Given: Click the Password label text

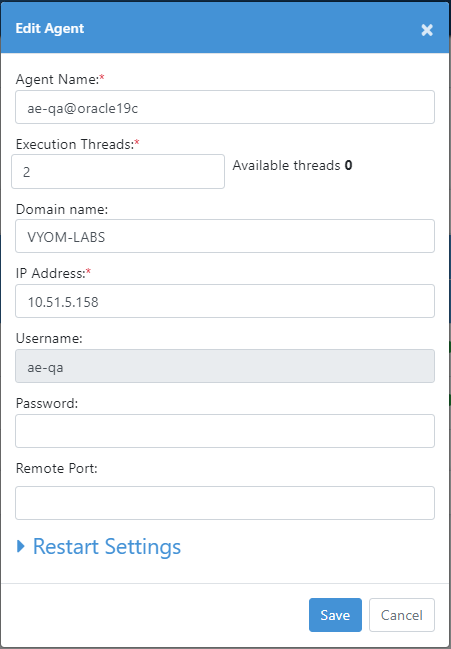Looking at the screenshot, I should click(47, 403).
